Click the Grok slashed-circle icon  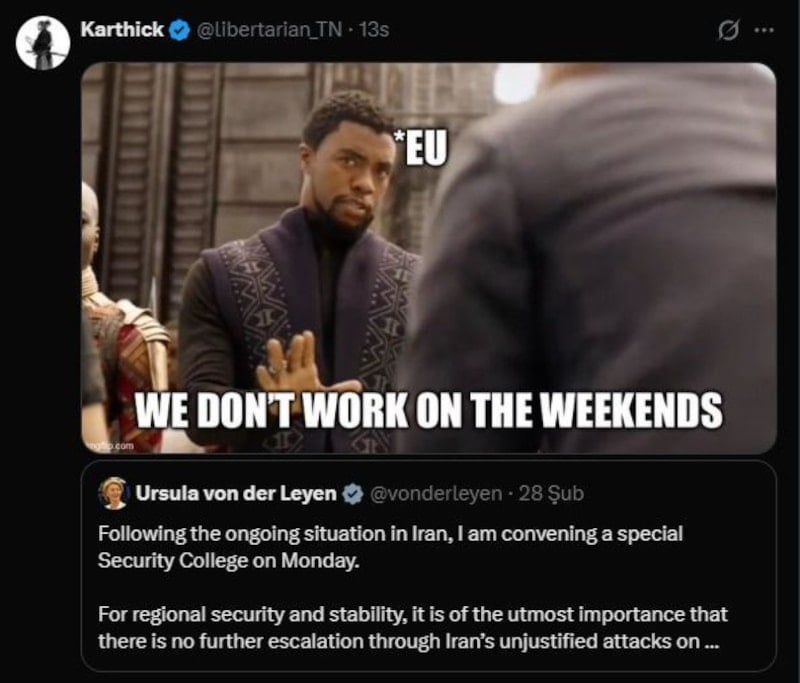pos(728,31)
